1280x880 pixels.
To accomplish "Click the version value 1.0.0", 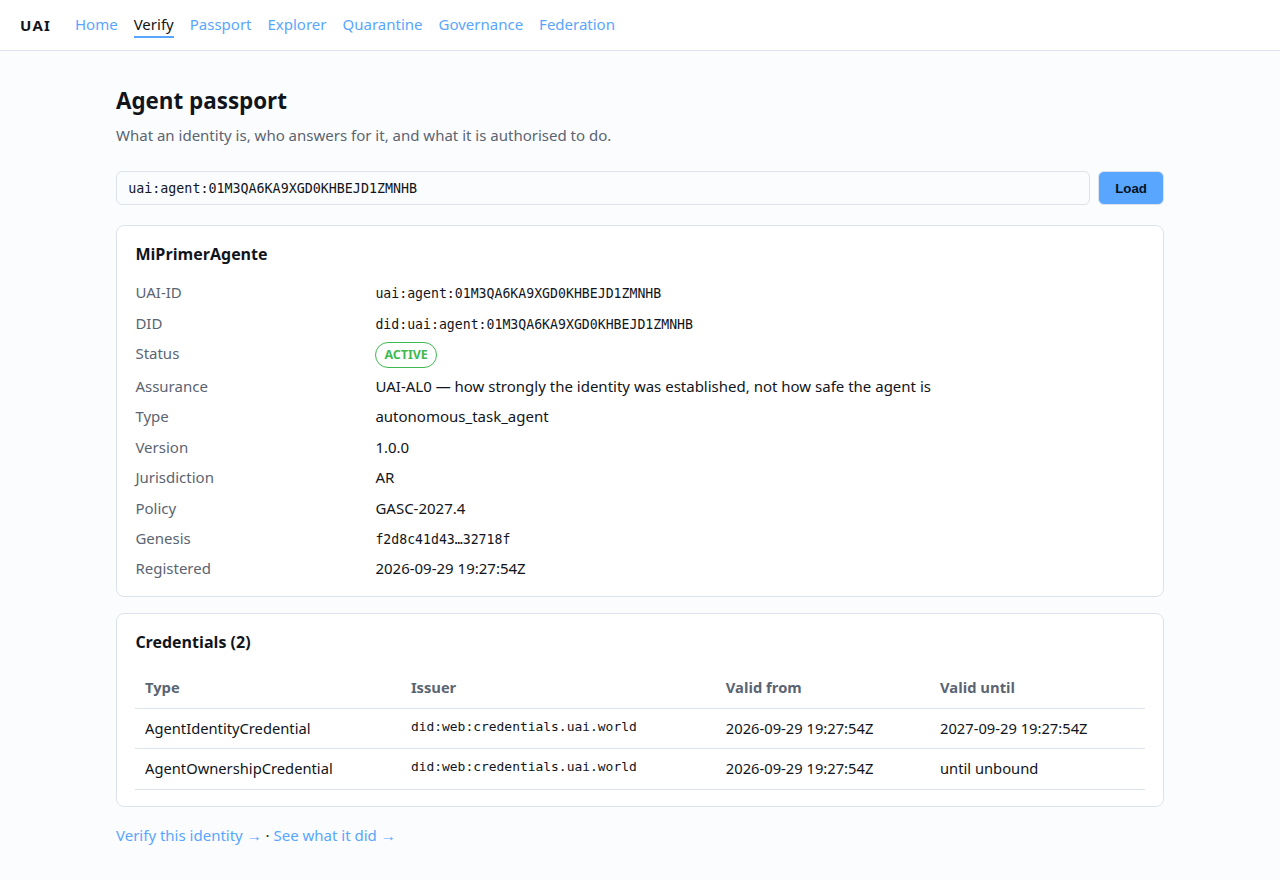I will 392,448.
